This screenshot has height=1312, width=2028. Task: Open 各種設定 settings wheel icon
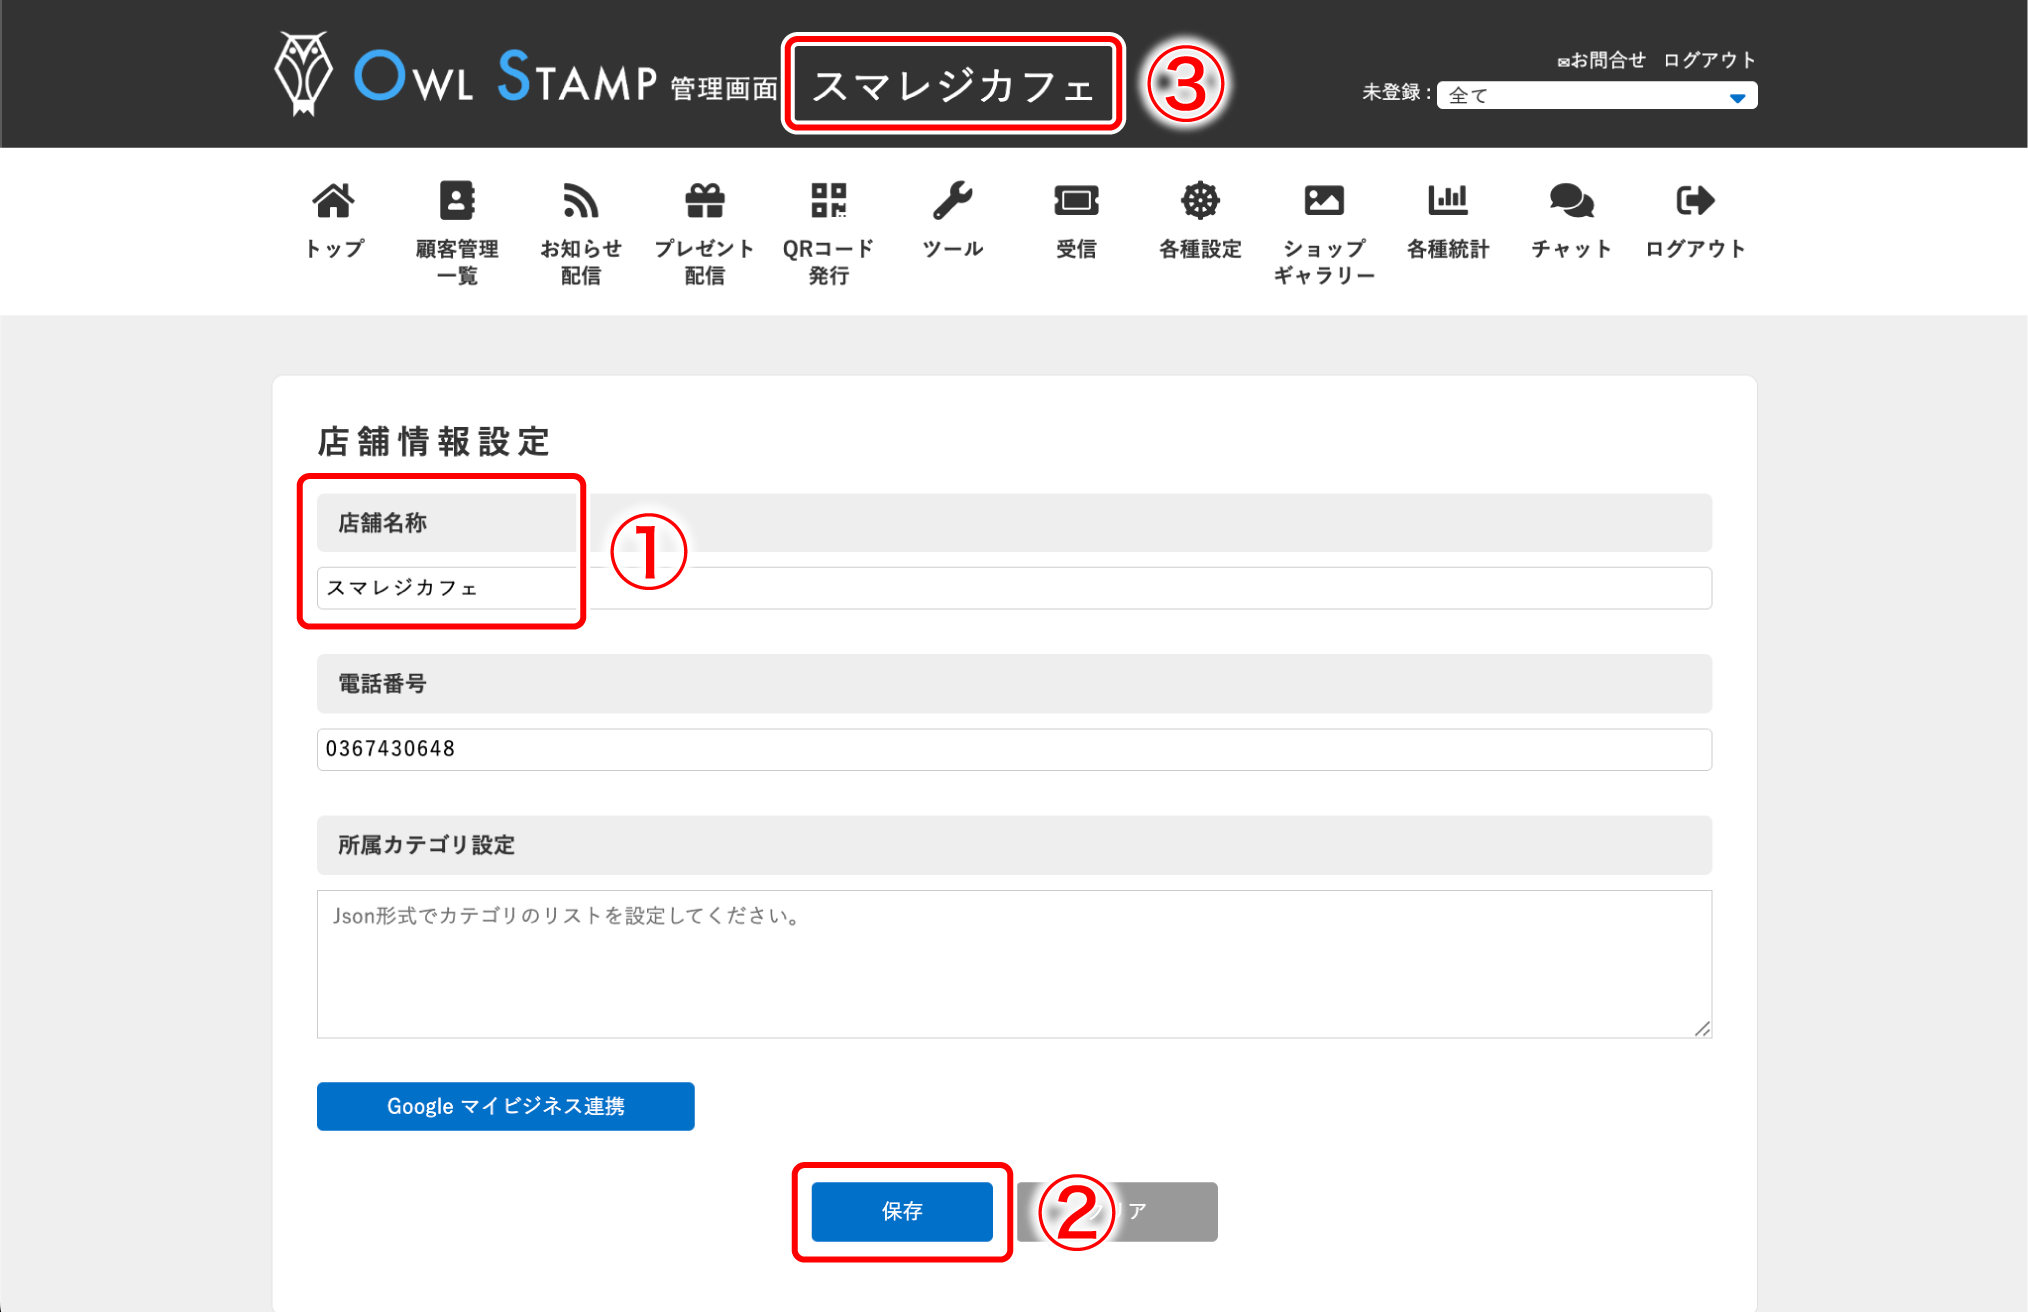1199,220
